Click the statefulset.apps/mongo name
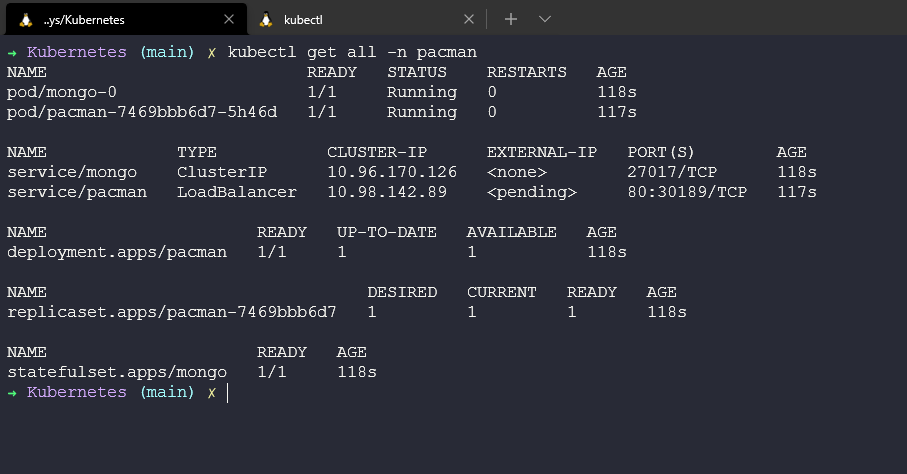 pos(117,372)
